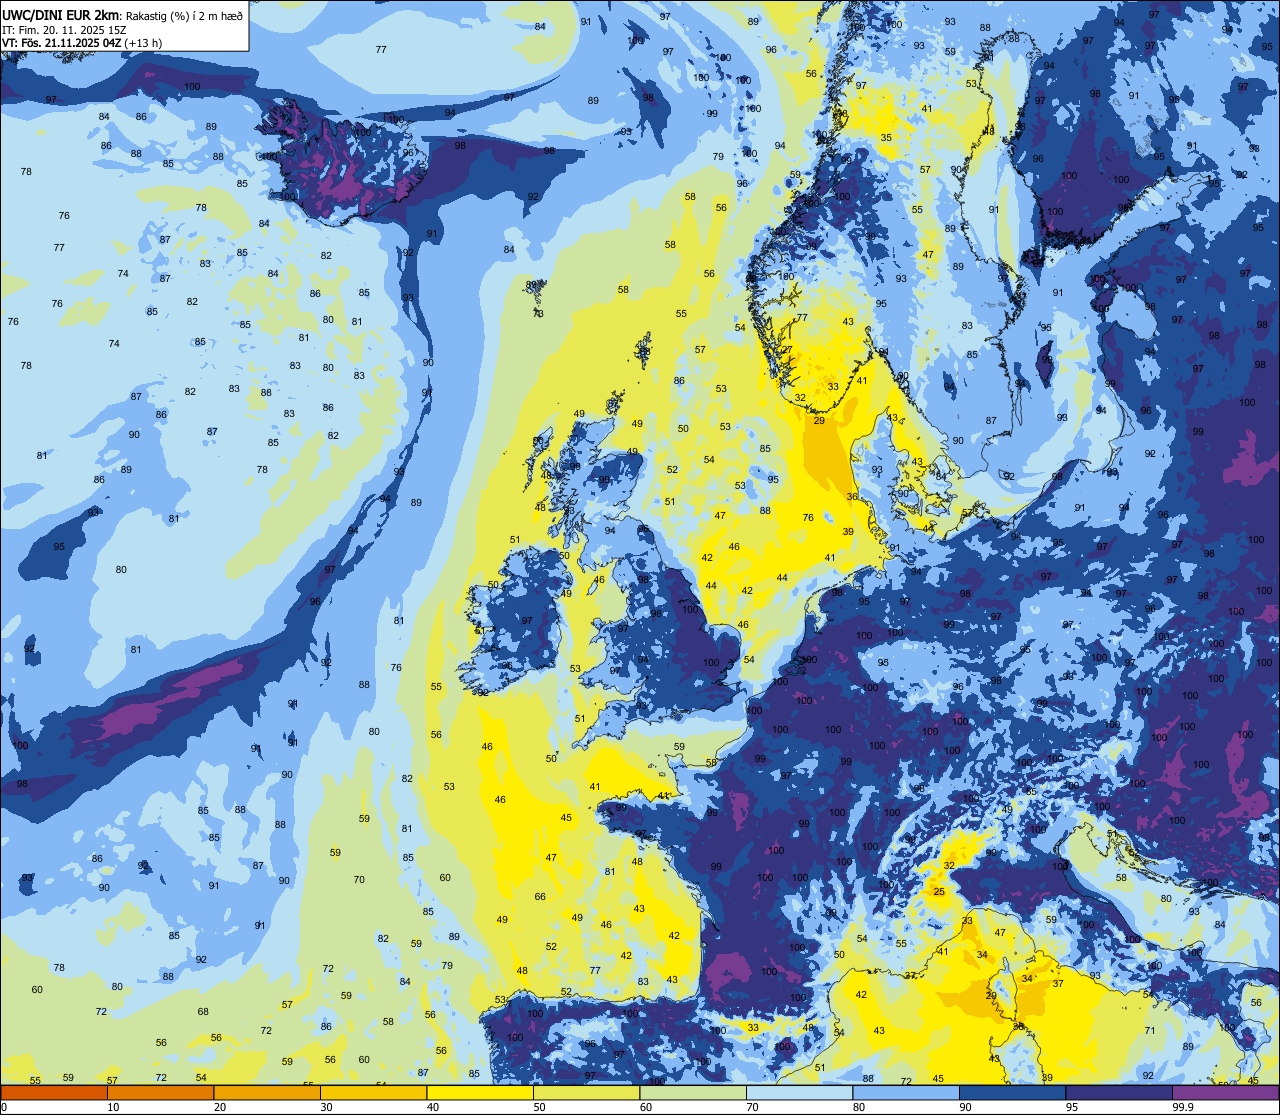Choose the 60–70 light green legend segment
Image resolution: width=1280 pixels, height=1115 pixels.
point(693,1093)
